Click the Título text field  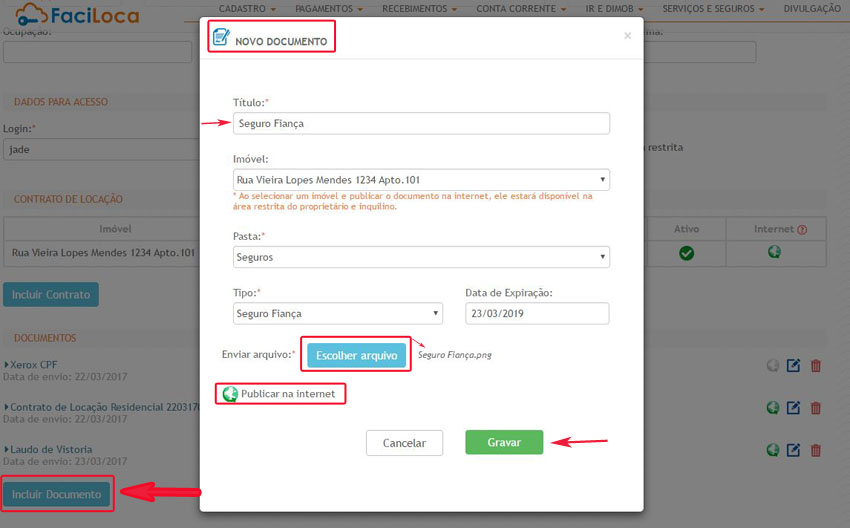(421, 123)
